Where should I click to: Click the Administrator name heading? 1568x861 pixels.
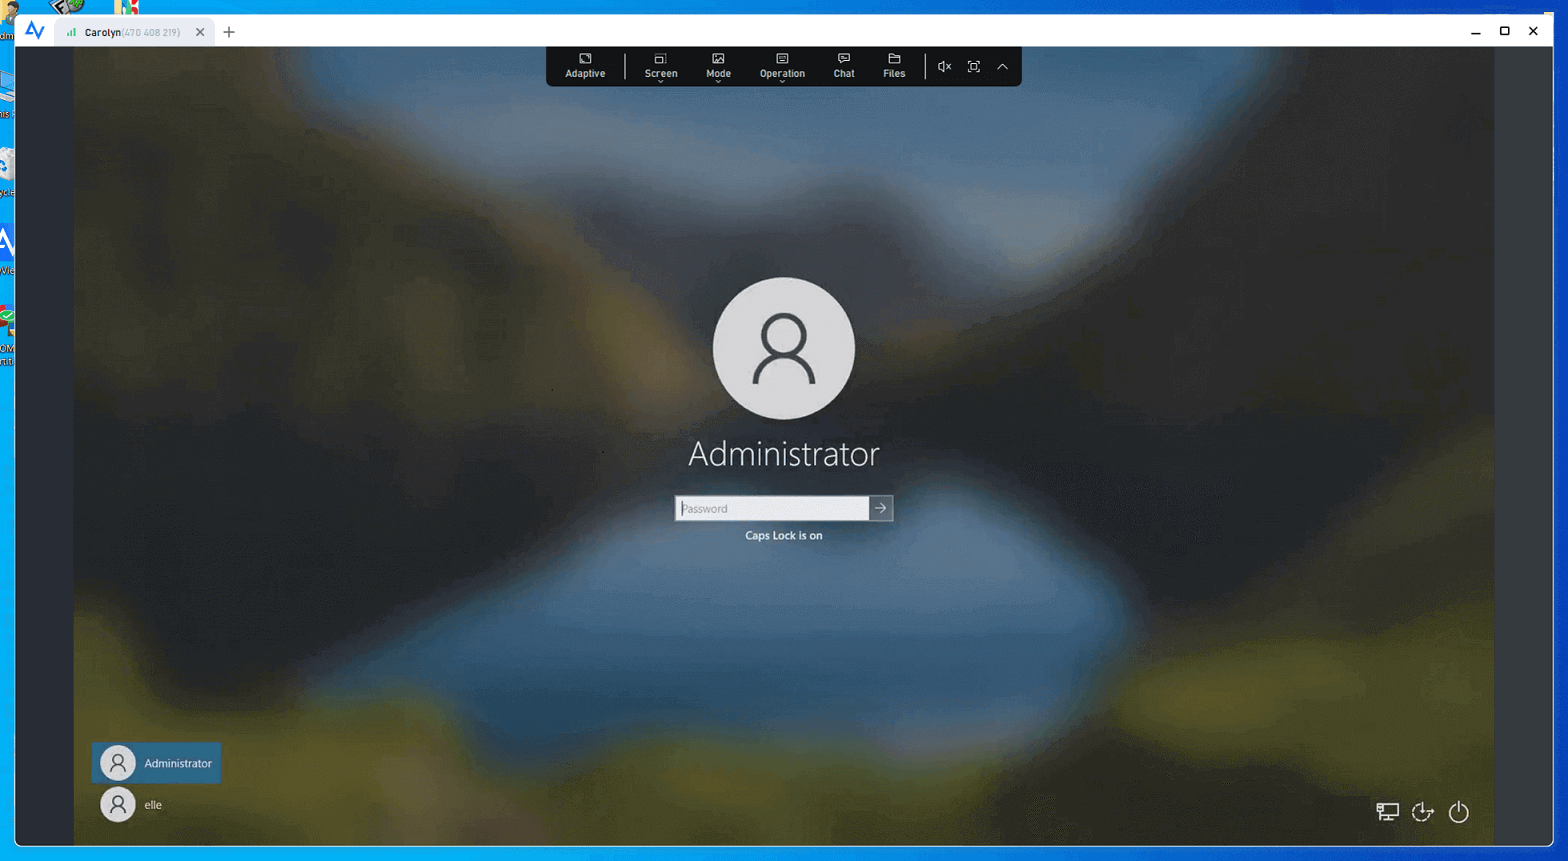[x=784, y=454]
